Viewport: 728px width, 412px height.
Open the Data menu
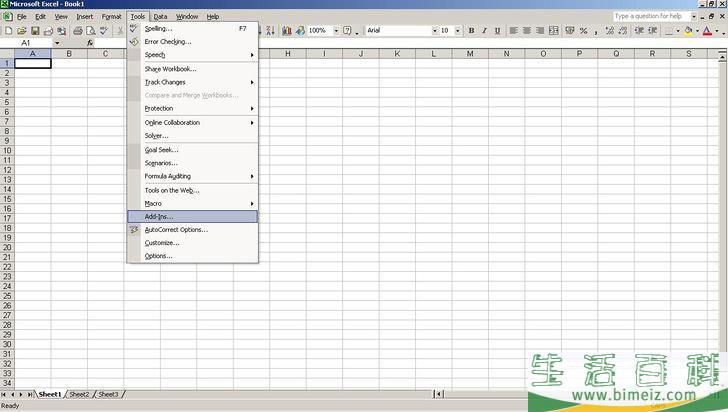(x=160, y=17)
